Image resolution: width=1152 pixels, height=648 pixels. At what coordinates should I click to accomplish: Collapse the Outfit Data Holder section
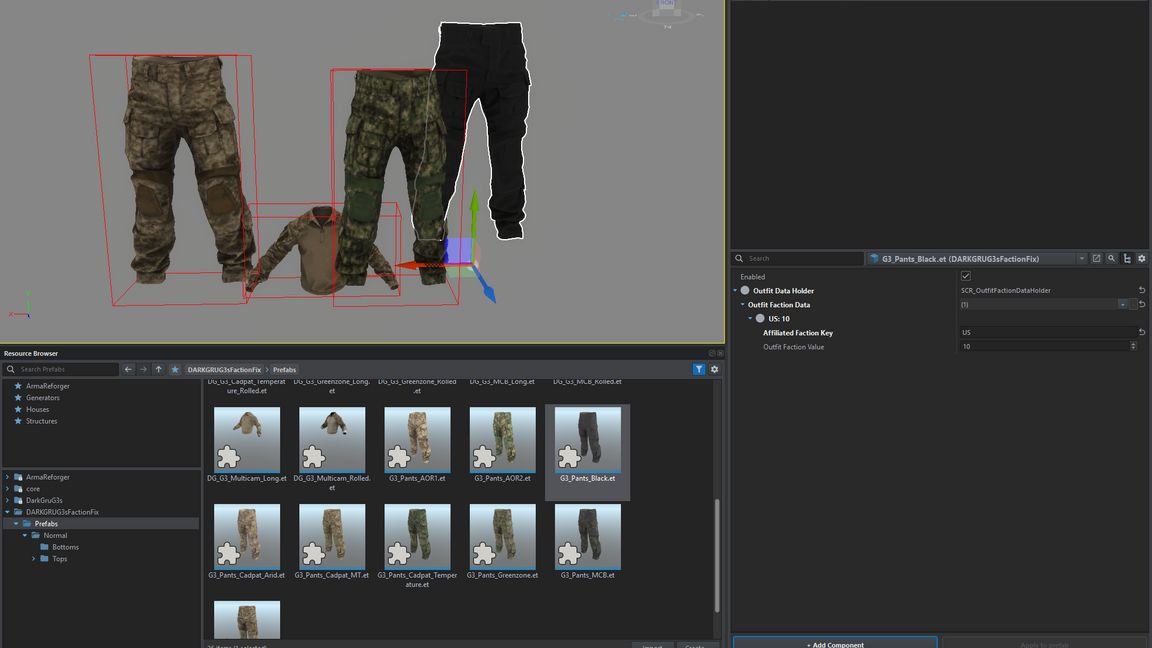pyautogui.click(x=736, y=290)
